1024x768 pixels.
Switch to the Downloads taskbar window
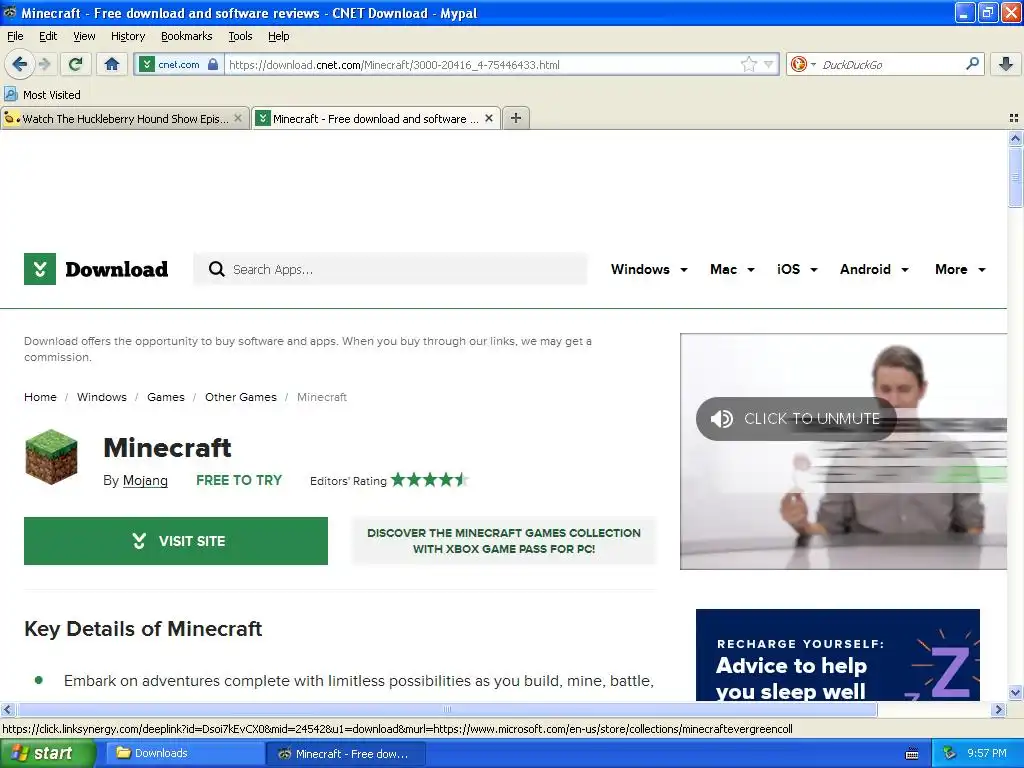click(184, 753)
